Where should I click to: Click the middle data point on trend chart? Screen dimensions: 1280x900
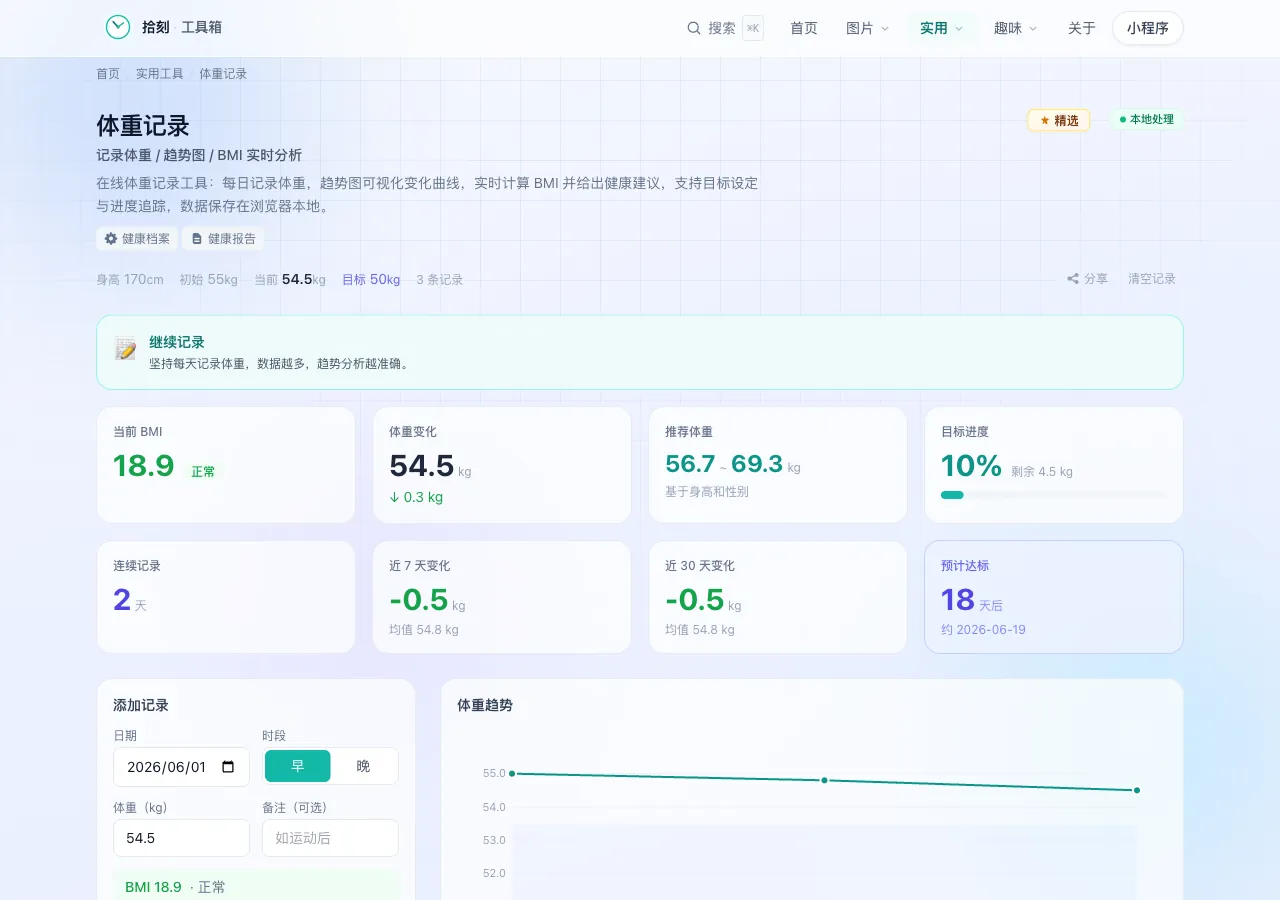pyautogui.click(x=824, y=780)
